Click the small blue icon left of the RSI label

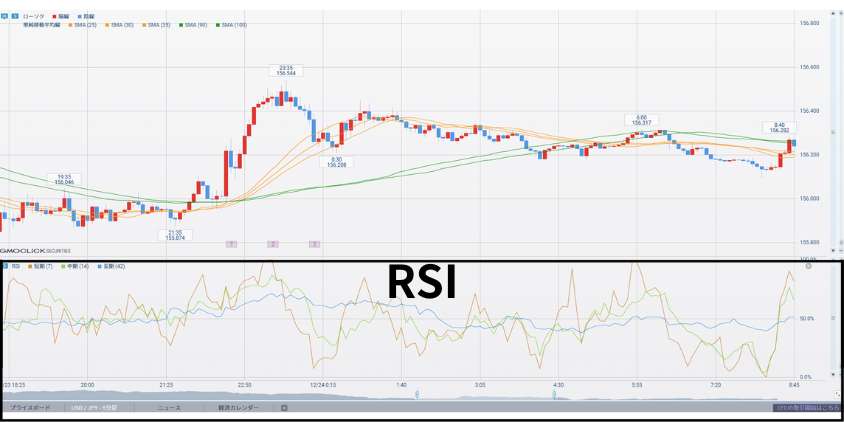tap(4, 267)
